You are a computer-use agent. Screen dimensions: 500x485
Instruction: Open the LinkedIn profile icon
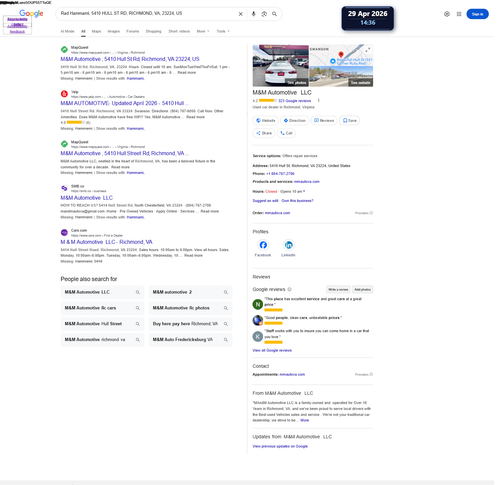(288, 245)
